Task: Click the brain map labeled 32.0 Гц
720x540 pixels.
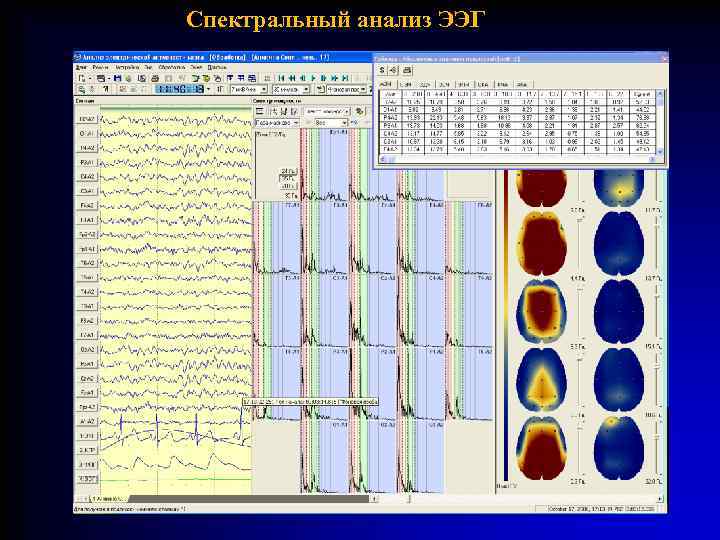Action: [619, 449]
